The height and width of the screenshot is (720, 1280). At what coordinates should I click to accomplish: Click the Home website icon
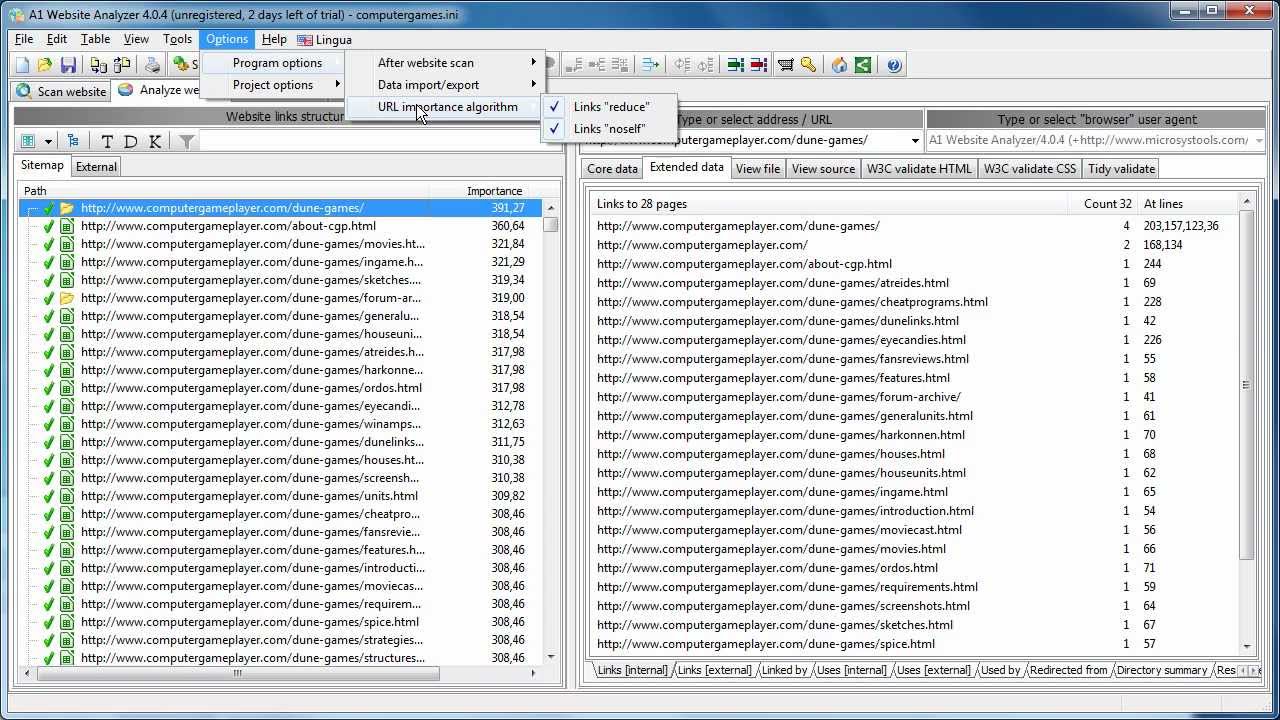click(839, 65)
